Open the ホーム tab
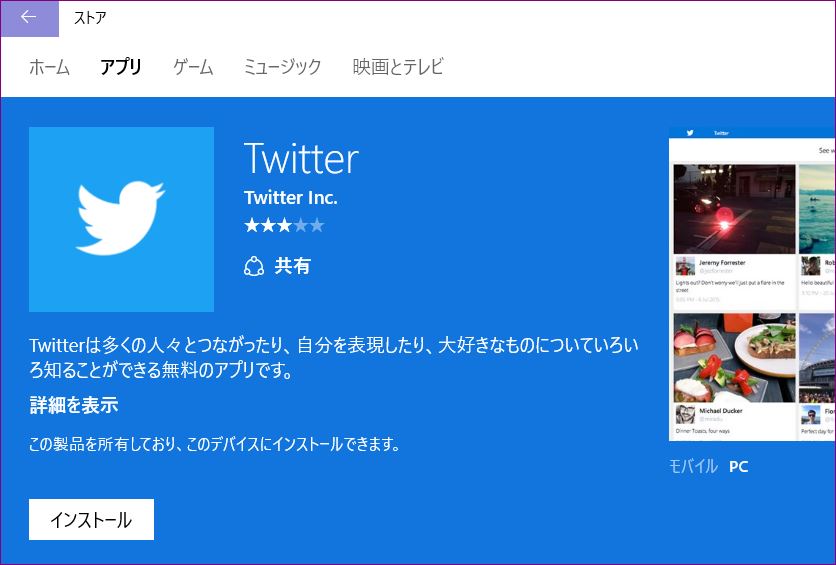836x565 pixels. click(x=49, y=67)
